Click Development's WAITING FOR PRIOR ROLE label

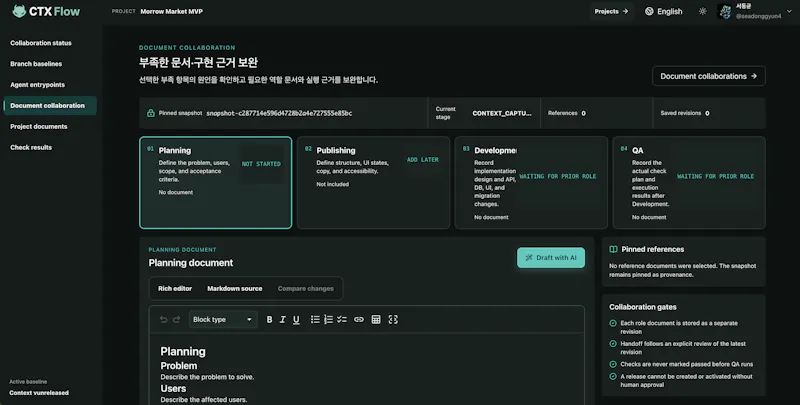pos(558,176)
